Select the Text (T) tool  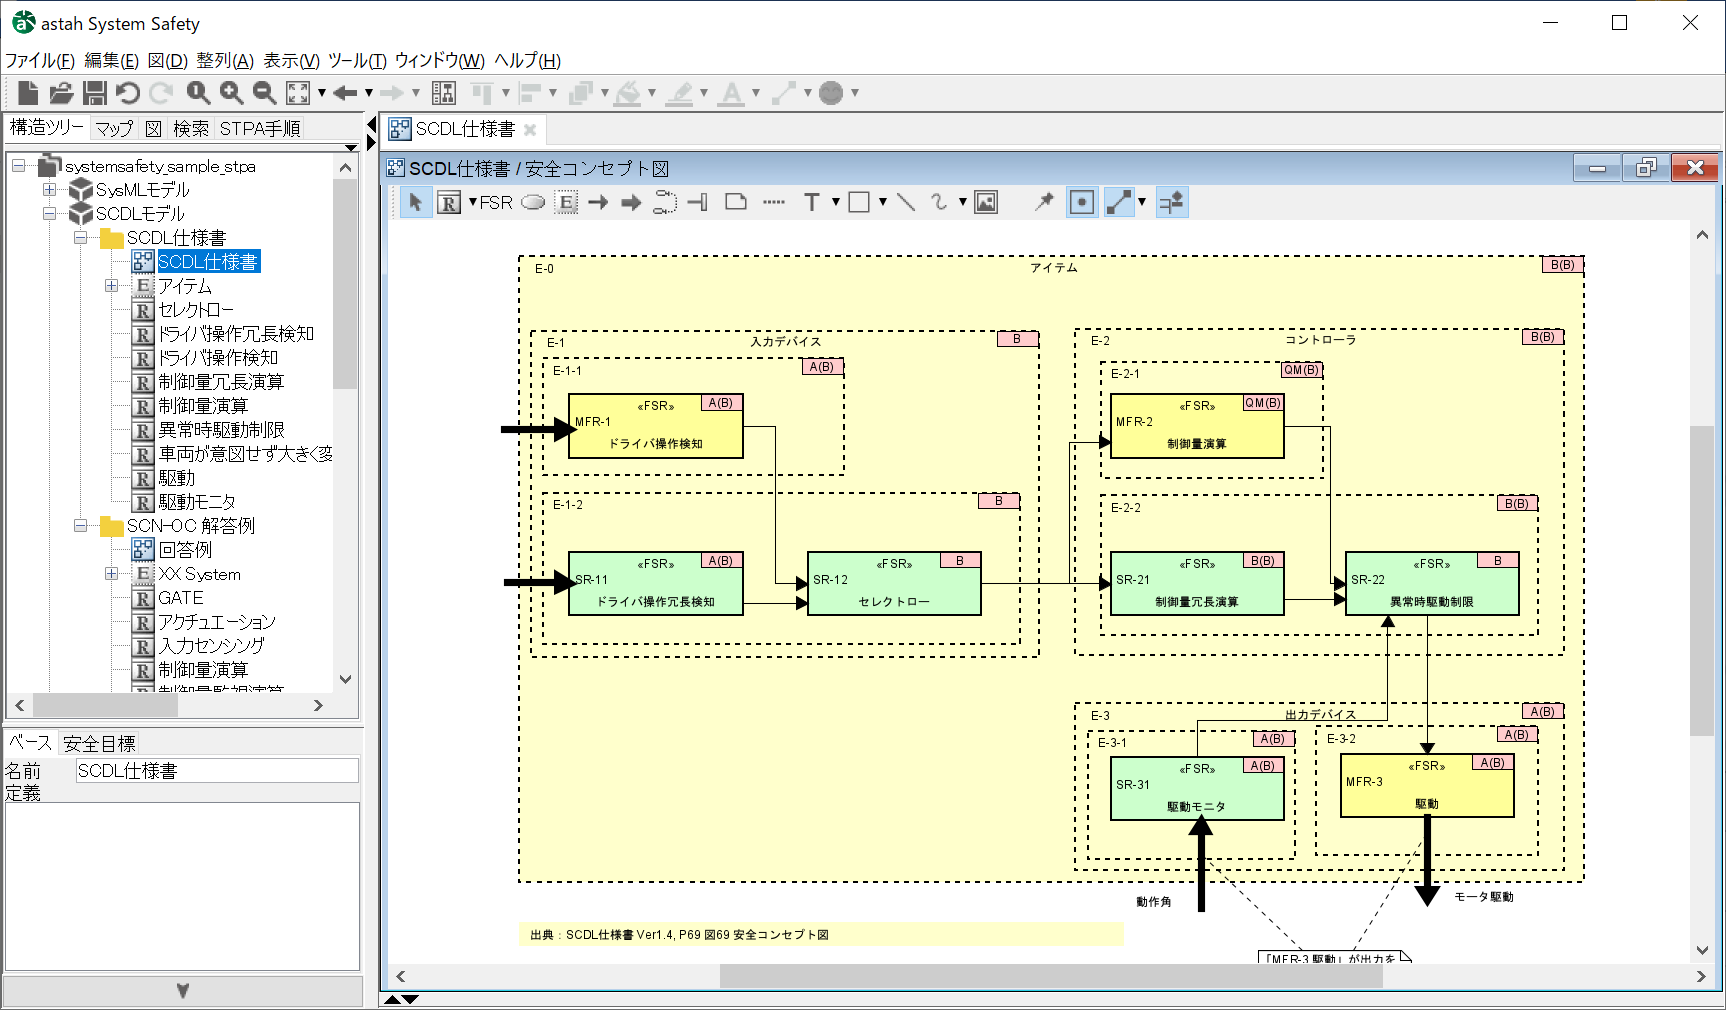point(812,203)
